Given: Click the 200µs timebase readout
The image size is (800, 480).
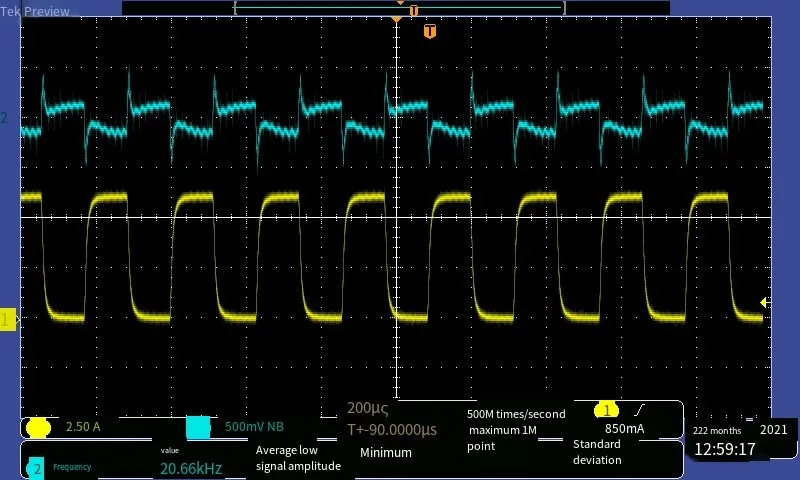Looking at the screenshot, I should [367, 408].
